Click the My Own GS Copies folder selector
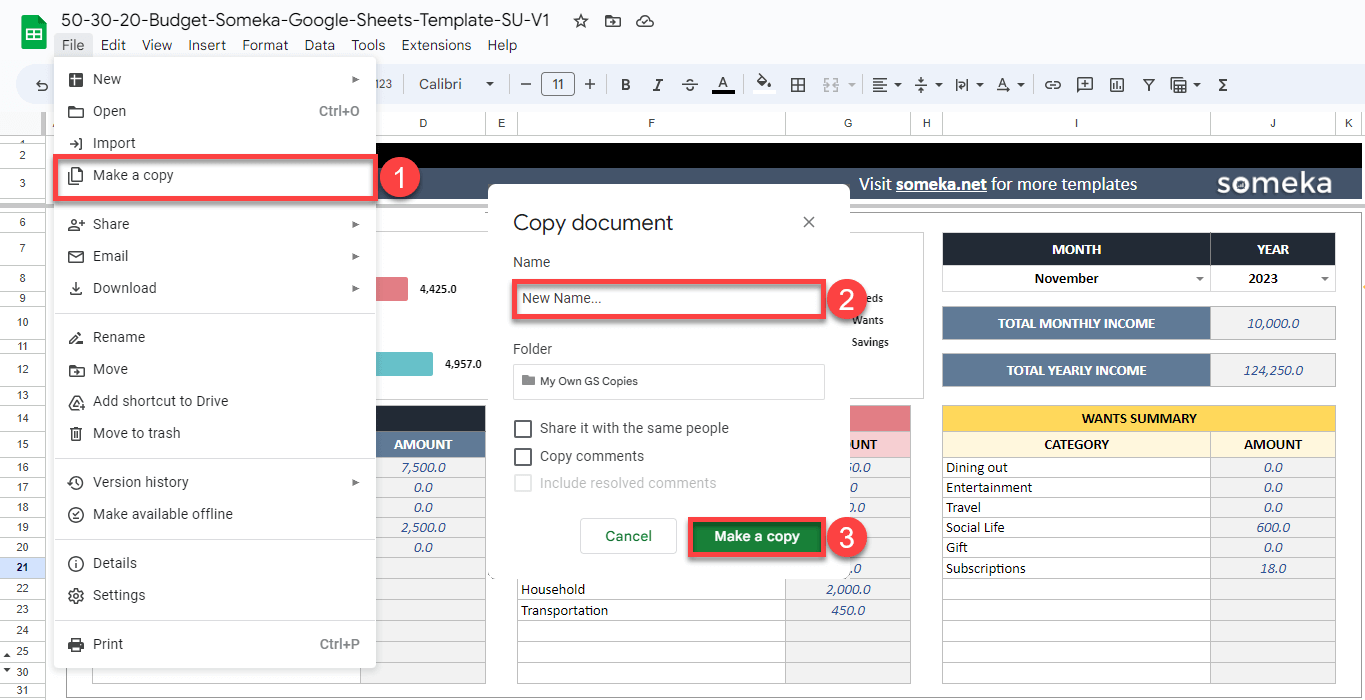This screenshot has height=700, width=1365. pyautogui.click(x=668, y=381)
